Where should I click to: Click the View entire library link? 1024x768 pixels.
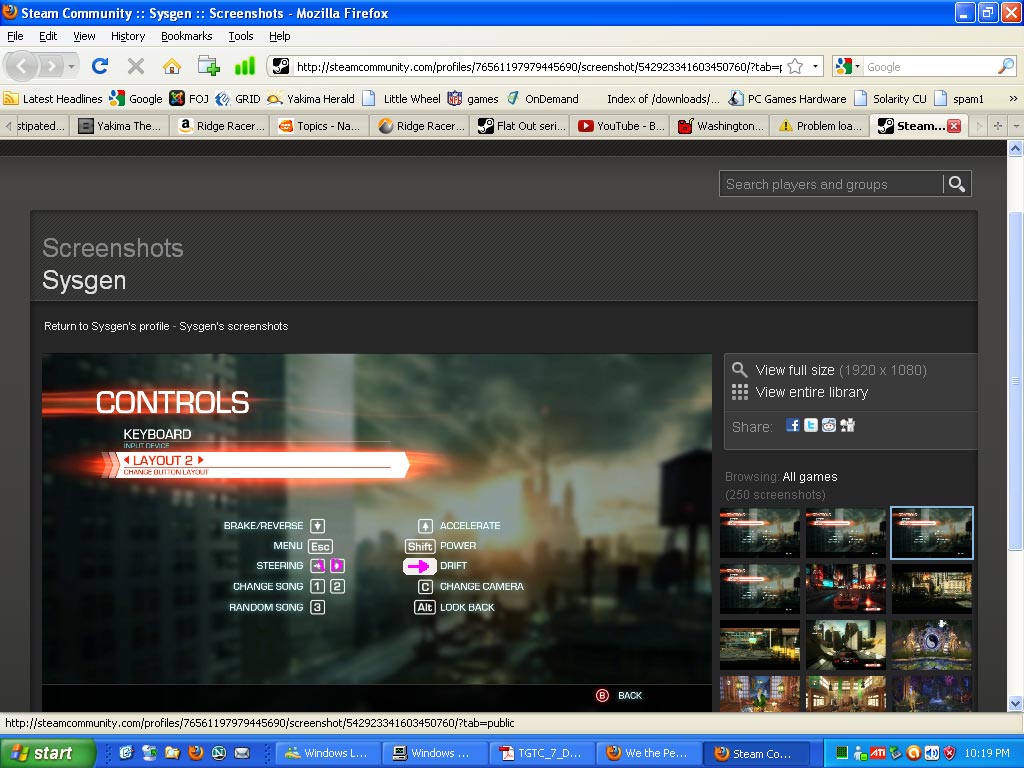812,392
